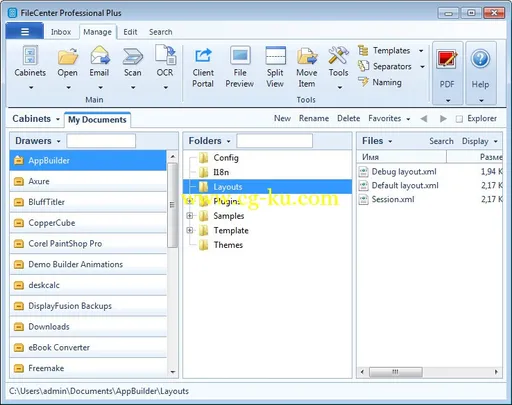Screen dimensions: 512x405
Task: Toggle the Explorer checkbox
Action: [x=459, y=119]
